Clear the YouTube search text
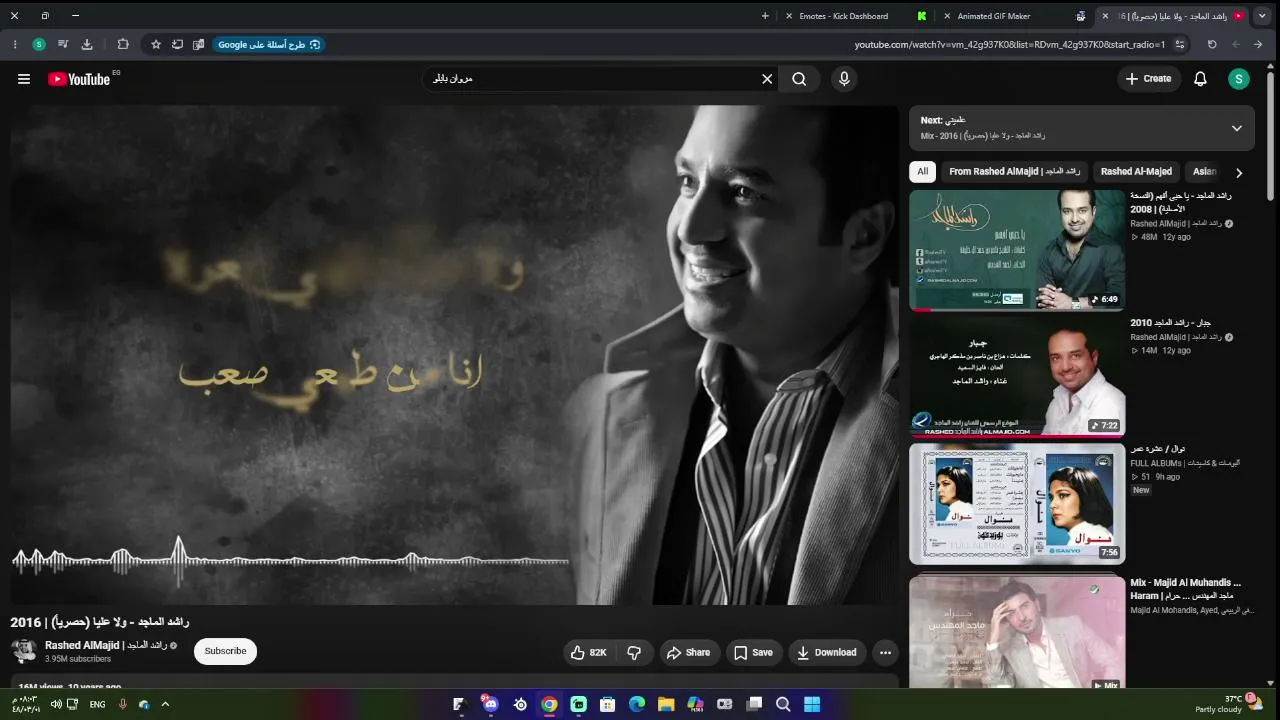The width and height of the screenshot is (1280, 720). [x=767, y=79]
